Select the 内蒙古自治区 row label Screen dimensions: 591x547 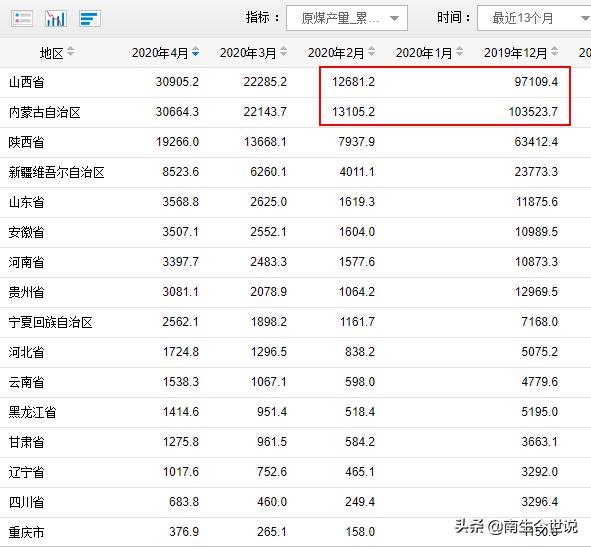44,112
